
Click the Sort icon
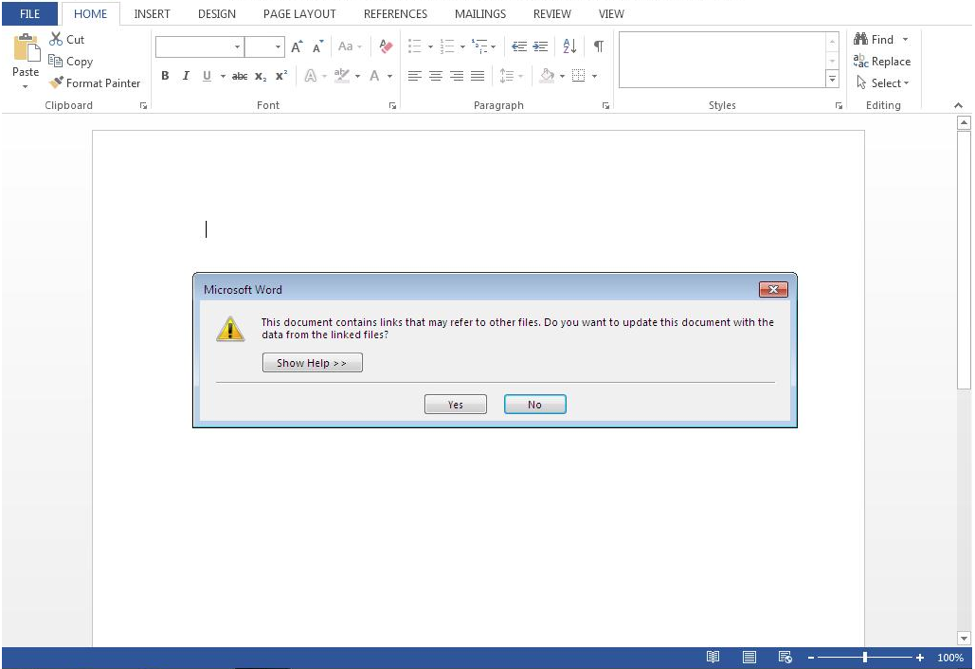pyautogui.click(x=569, y=47)
